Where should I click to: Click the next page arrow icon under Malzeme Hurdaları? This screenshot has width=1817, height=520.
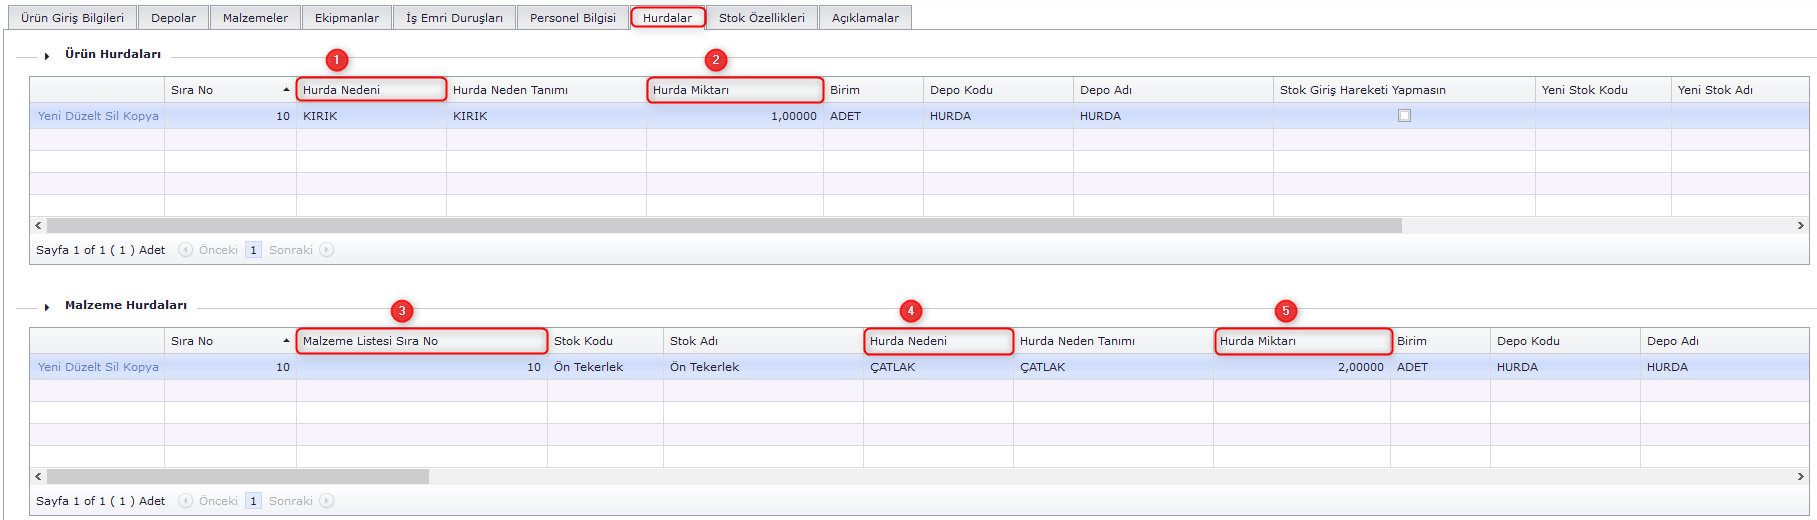327,501
